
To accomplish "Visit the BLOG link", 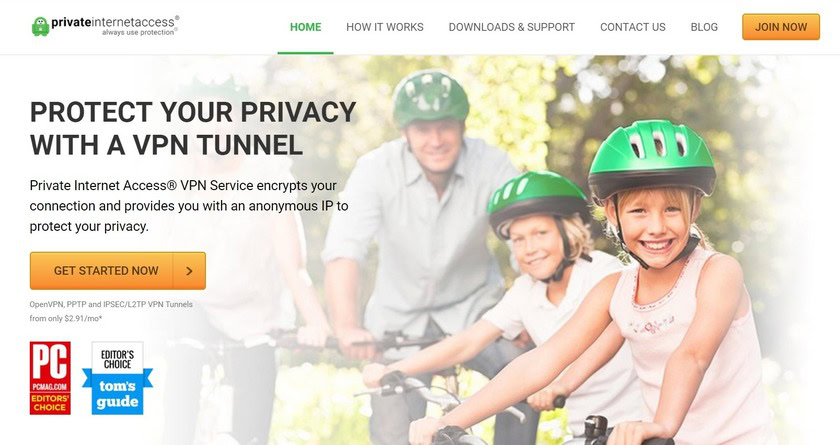I will pos(704,27).
